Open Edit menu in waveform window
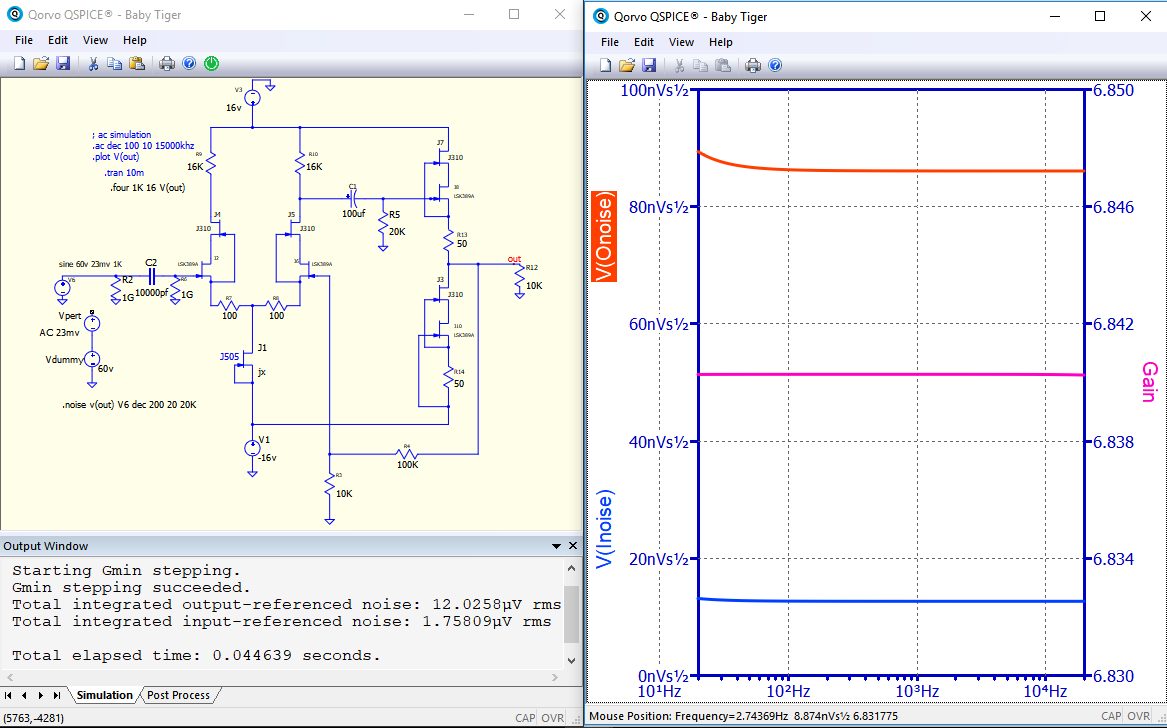Screen dimensions: 1167x728 click(645, 42)
